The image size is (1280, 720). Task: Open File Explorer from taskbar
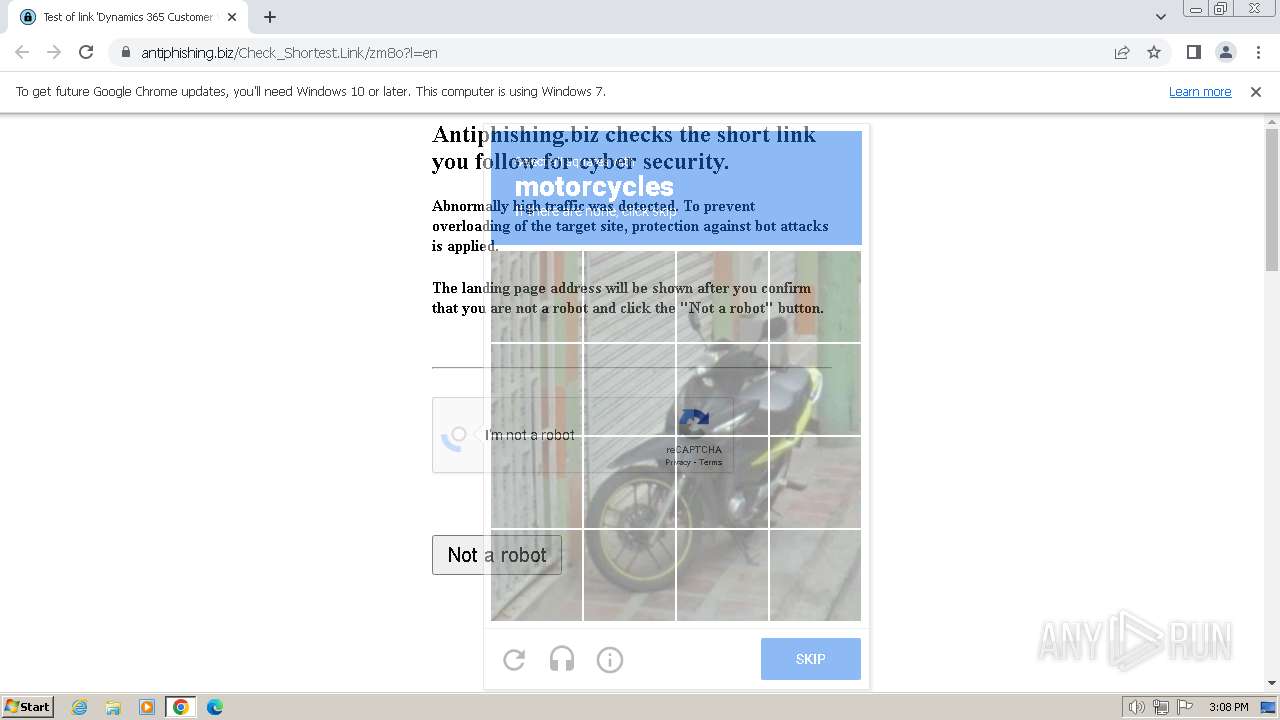(113, 707)
